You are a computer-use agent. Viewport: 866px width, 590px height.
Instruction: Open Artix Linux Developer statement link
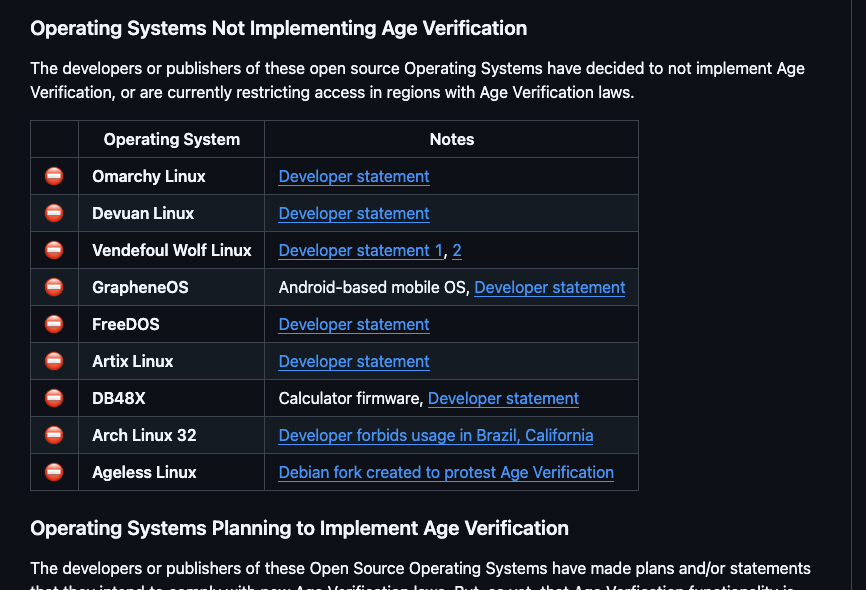(x=354, y=361)
